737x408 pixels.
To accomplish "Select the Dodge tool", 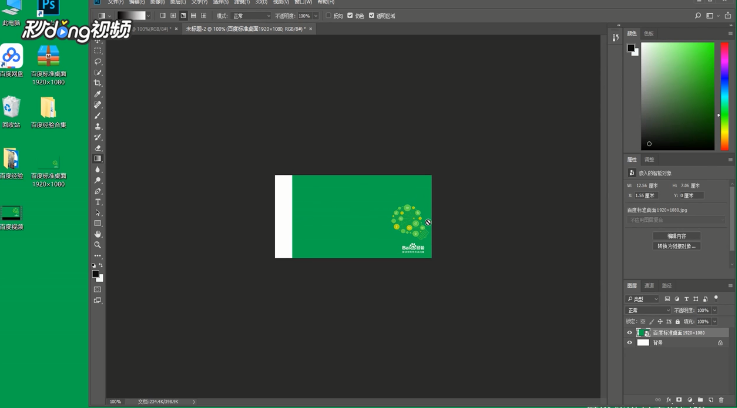I will (x=98, y=180).
